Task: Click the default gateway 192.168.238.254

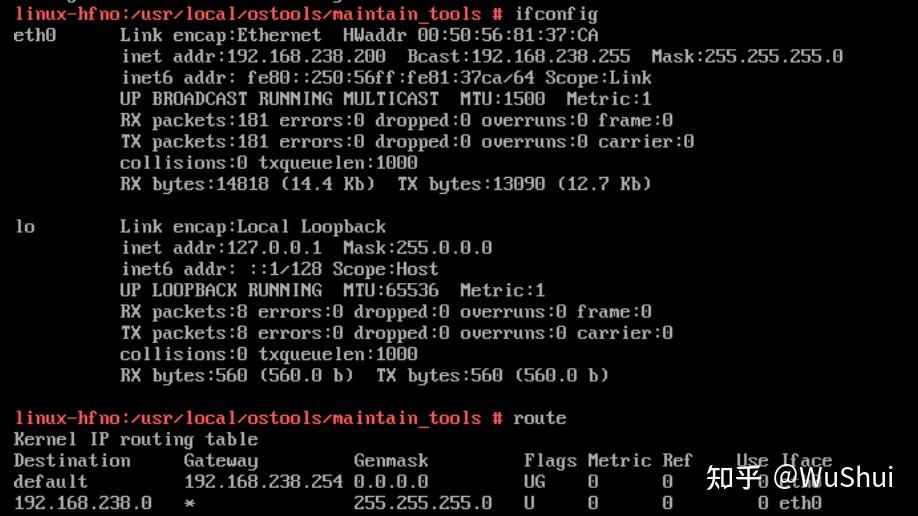Action: pos(263,482)
